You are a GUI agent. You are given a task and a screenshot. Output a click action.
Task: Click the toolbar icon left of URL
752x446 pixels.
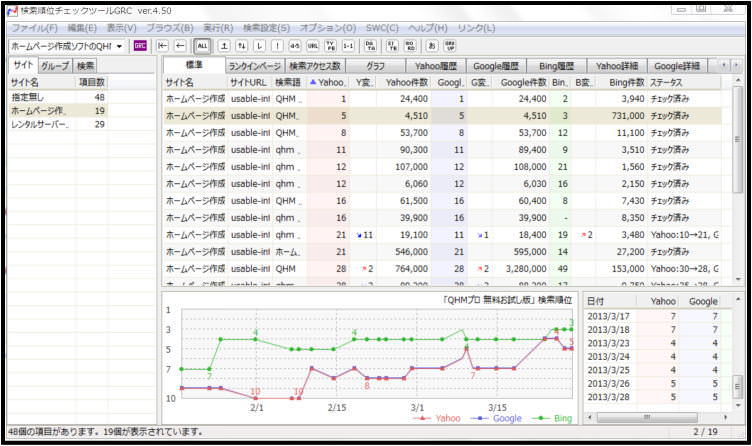295,46
